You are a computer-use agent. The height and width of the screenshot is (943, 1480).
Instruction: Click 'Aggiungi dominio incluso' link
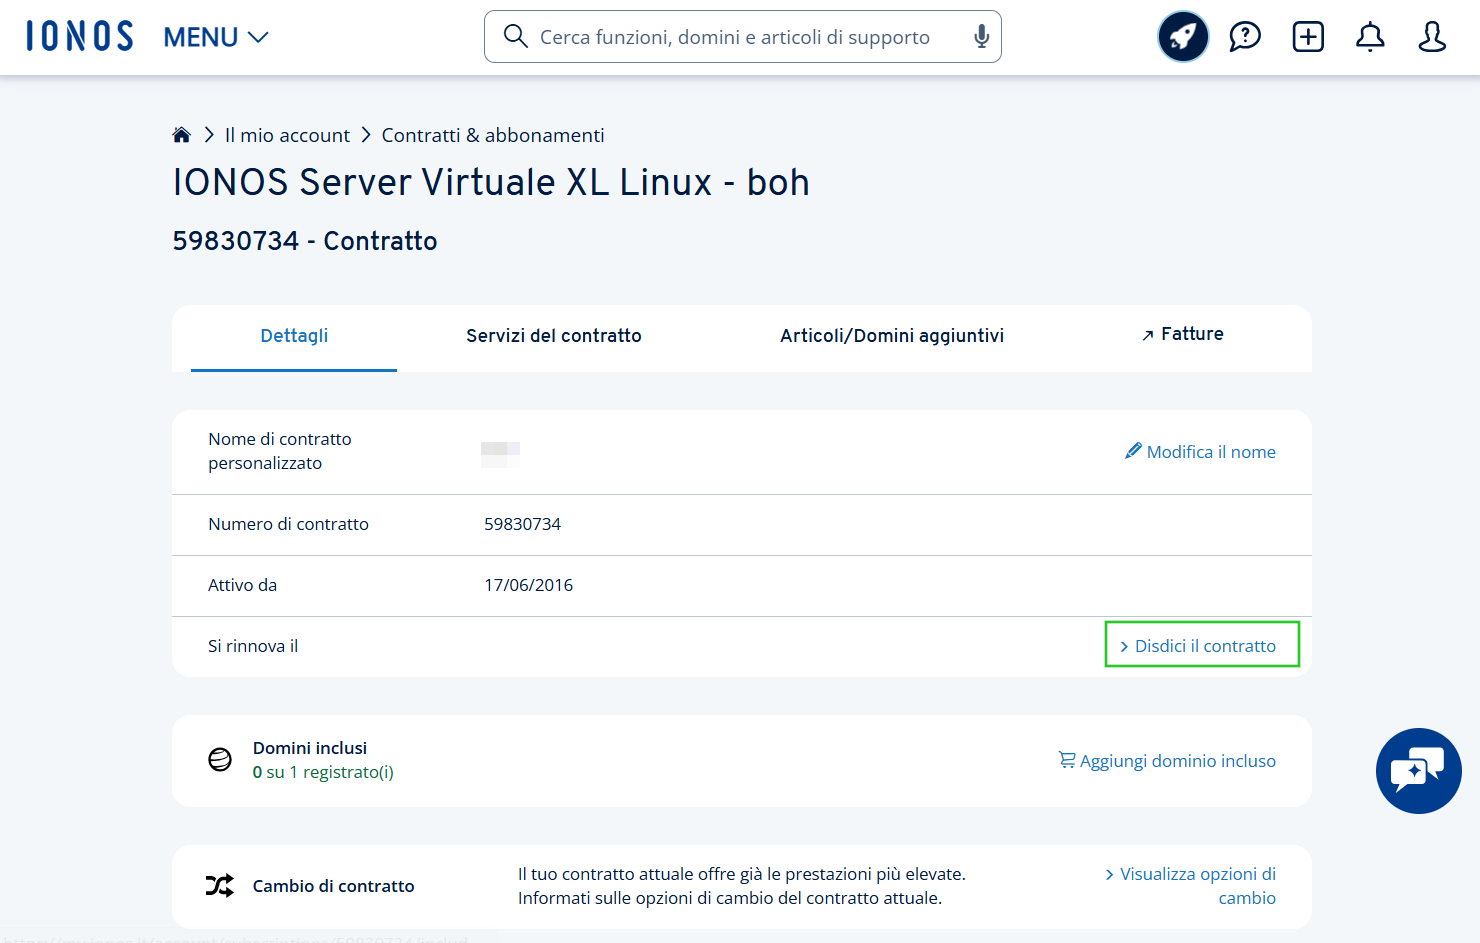click(x=1178, y=761)
